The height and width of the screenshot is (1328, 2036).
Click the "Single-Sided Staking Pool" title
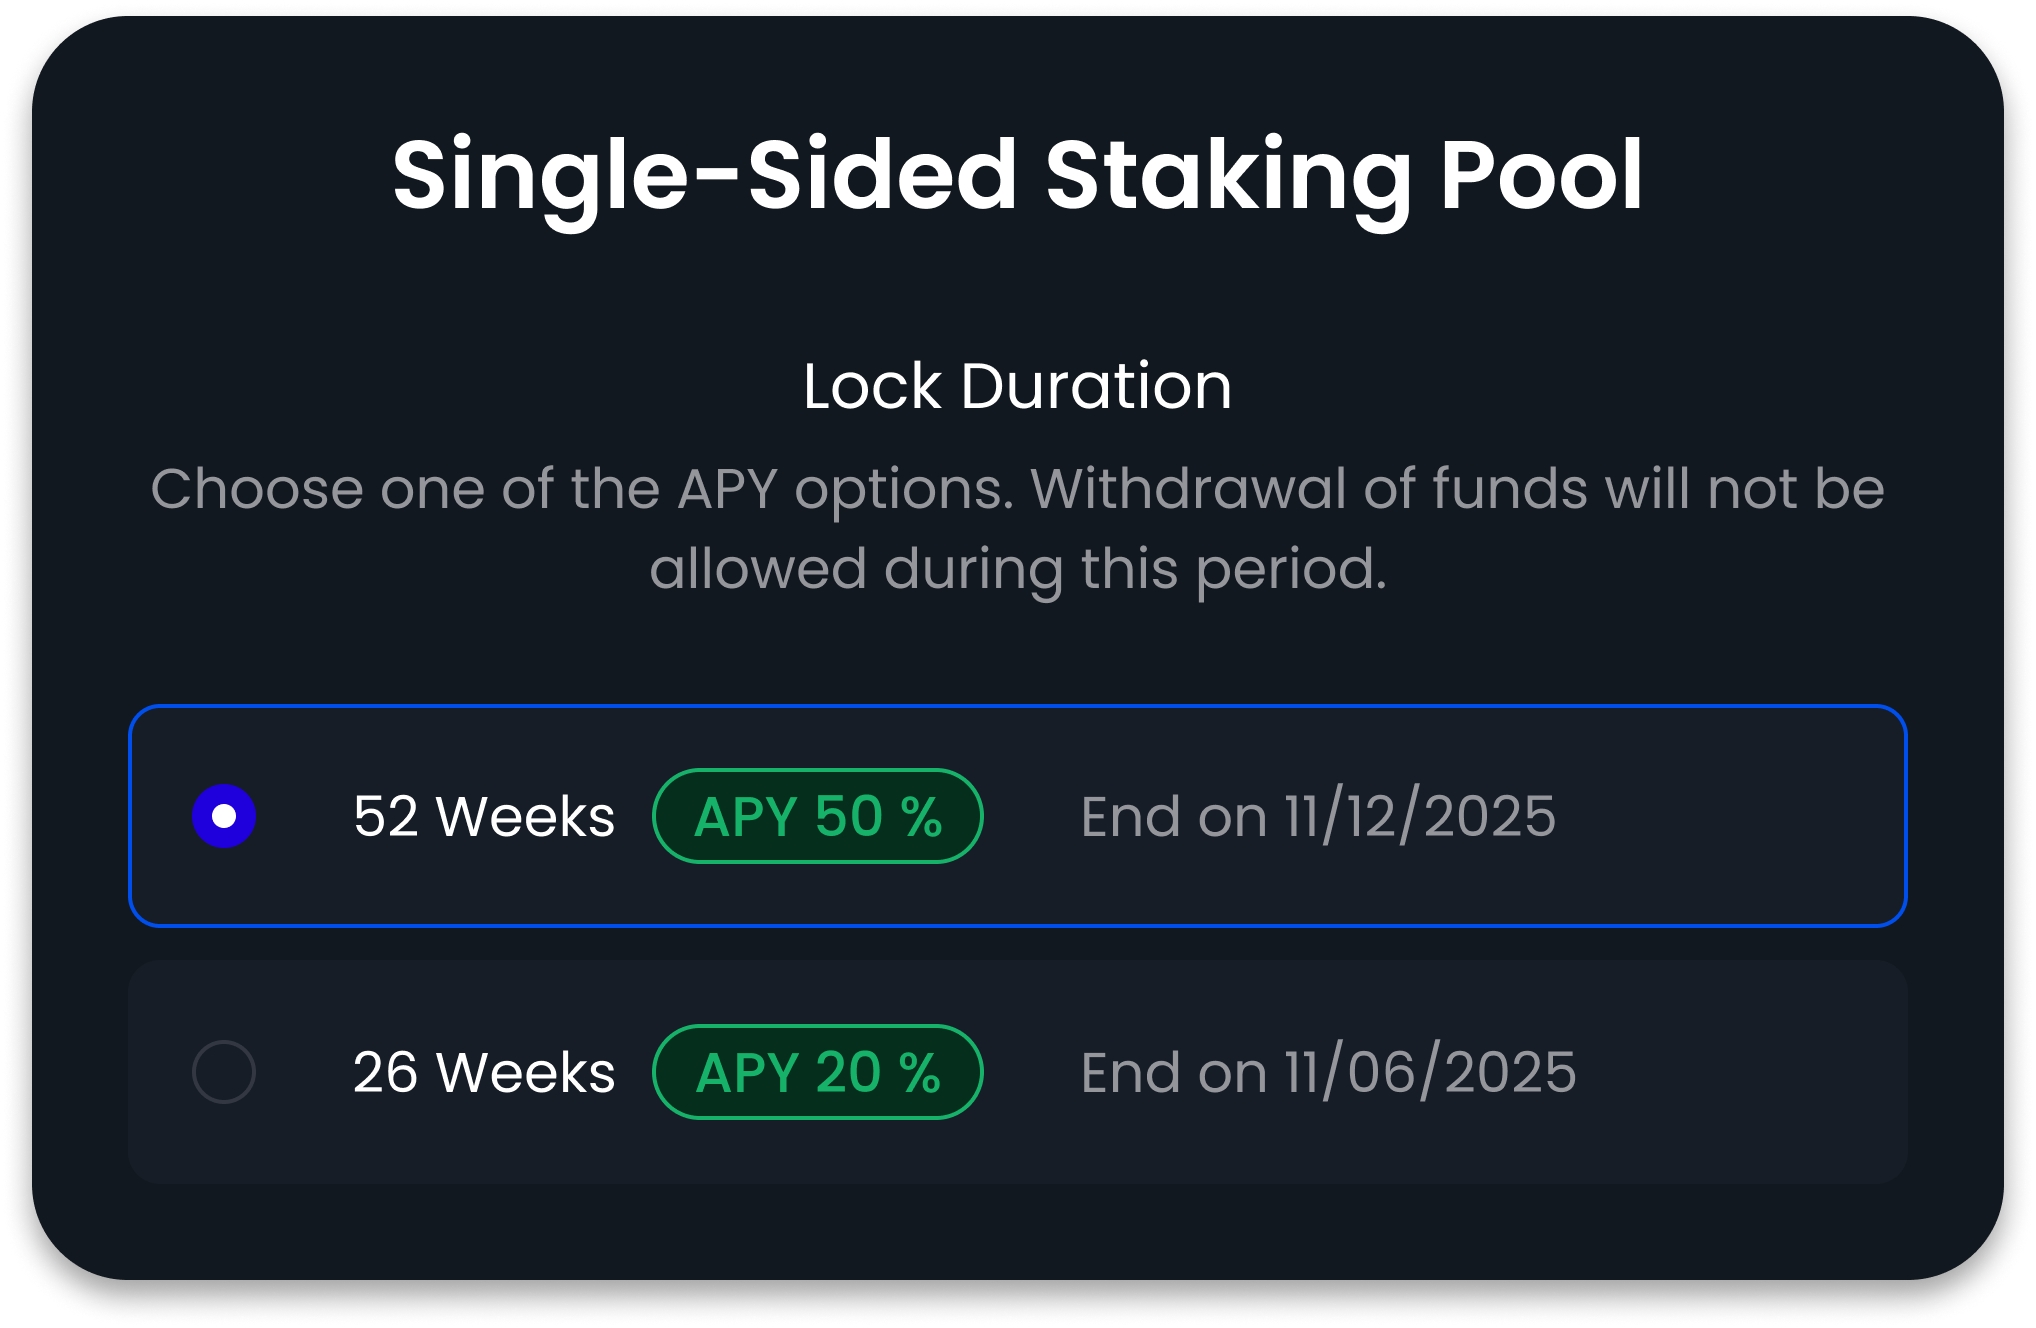click(1017, 176)
